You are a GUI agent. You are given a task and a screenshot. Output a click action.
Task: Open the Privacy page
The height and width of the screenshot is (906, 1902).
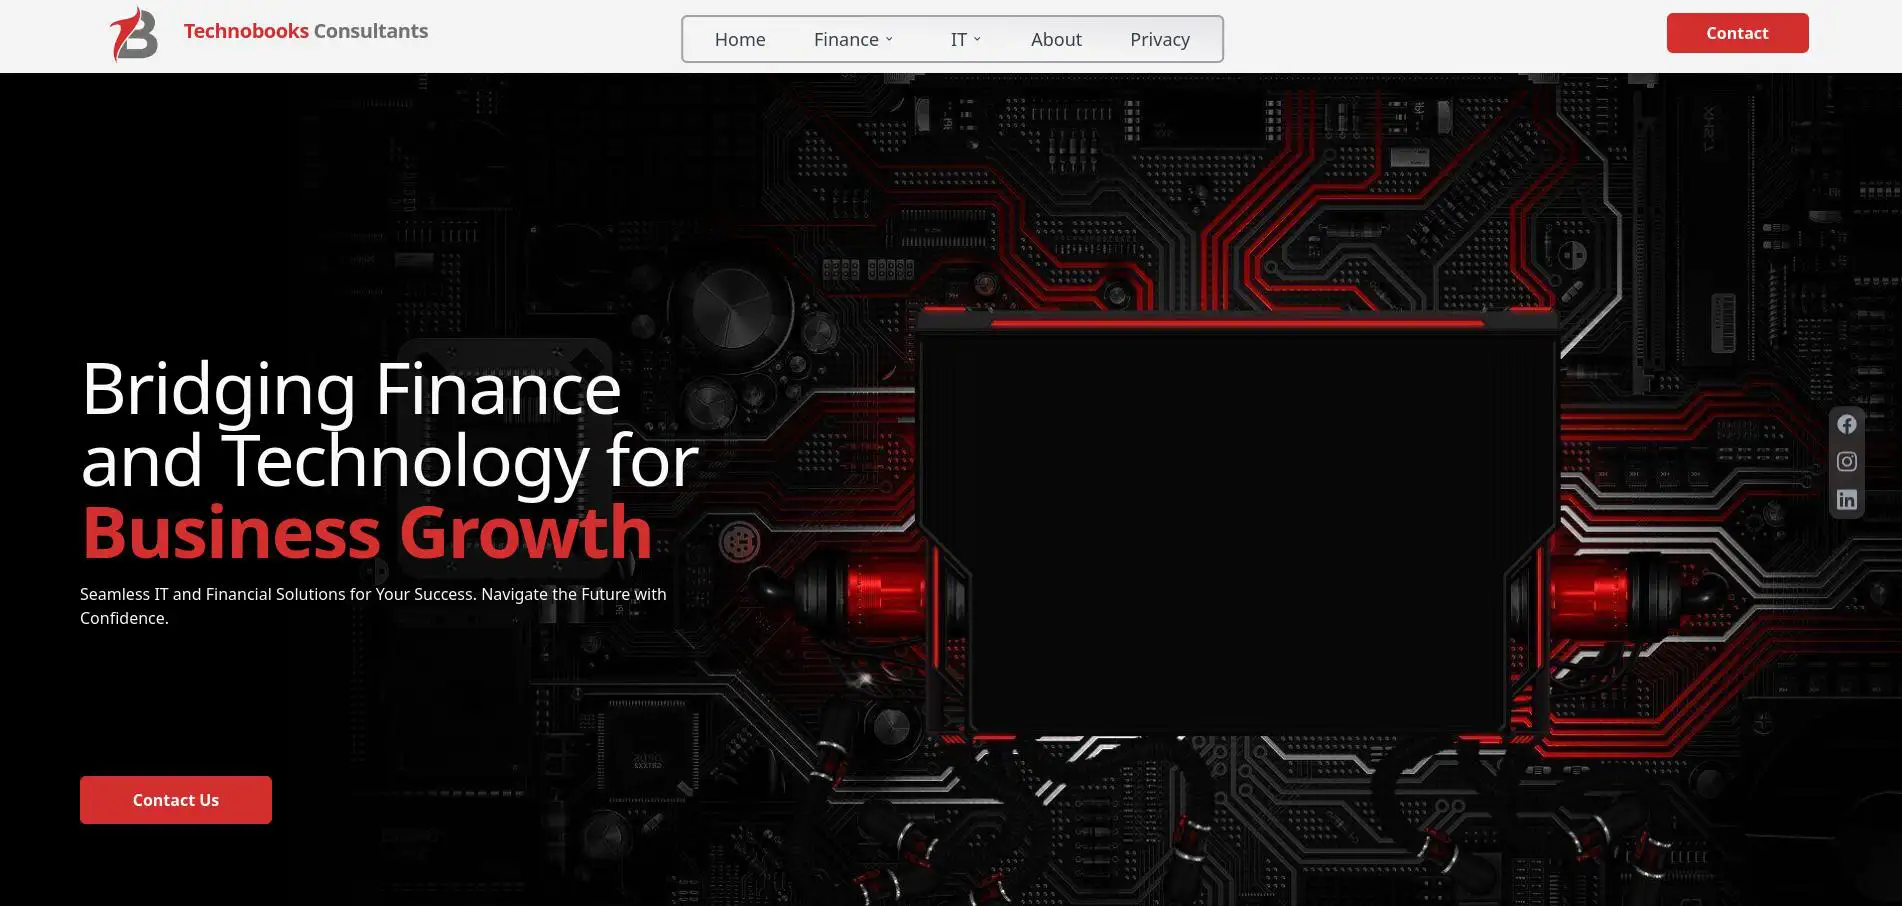(1159, 40)
